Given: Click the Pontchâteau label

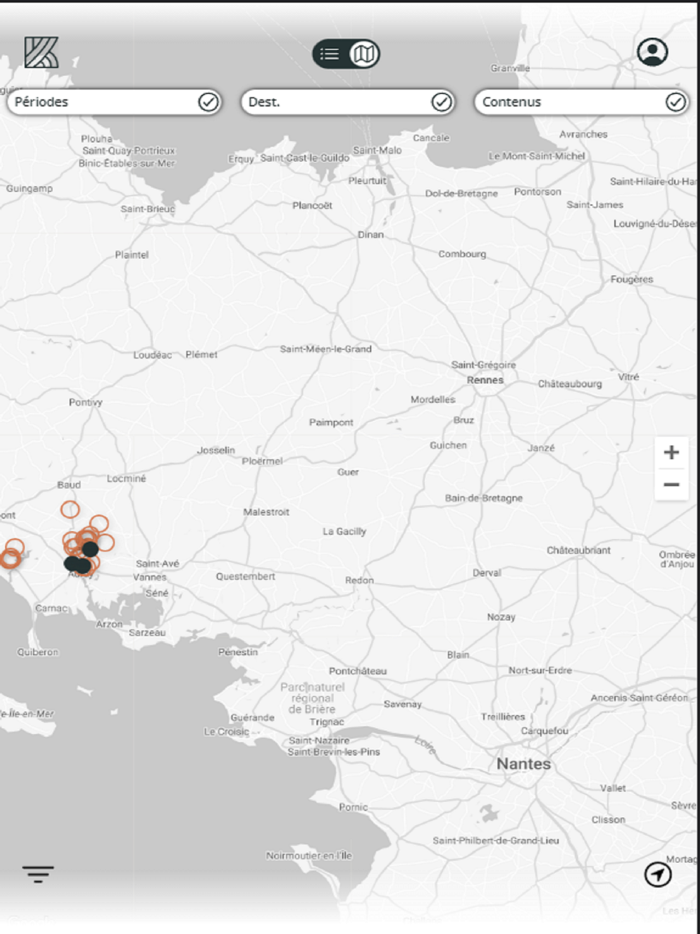Looking at the screenshot, I should point(357,671).
